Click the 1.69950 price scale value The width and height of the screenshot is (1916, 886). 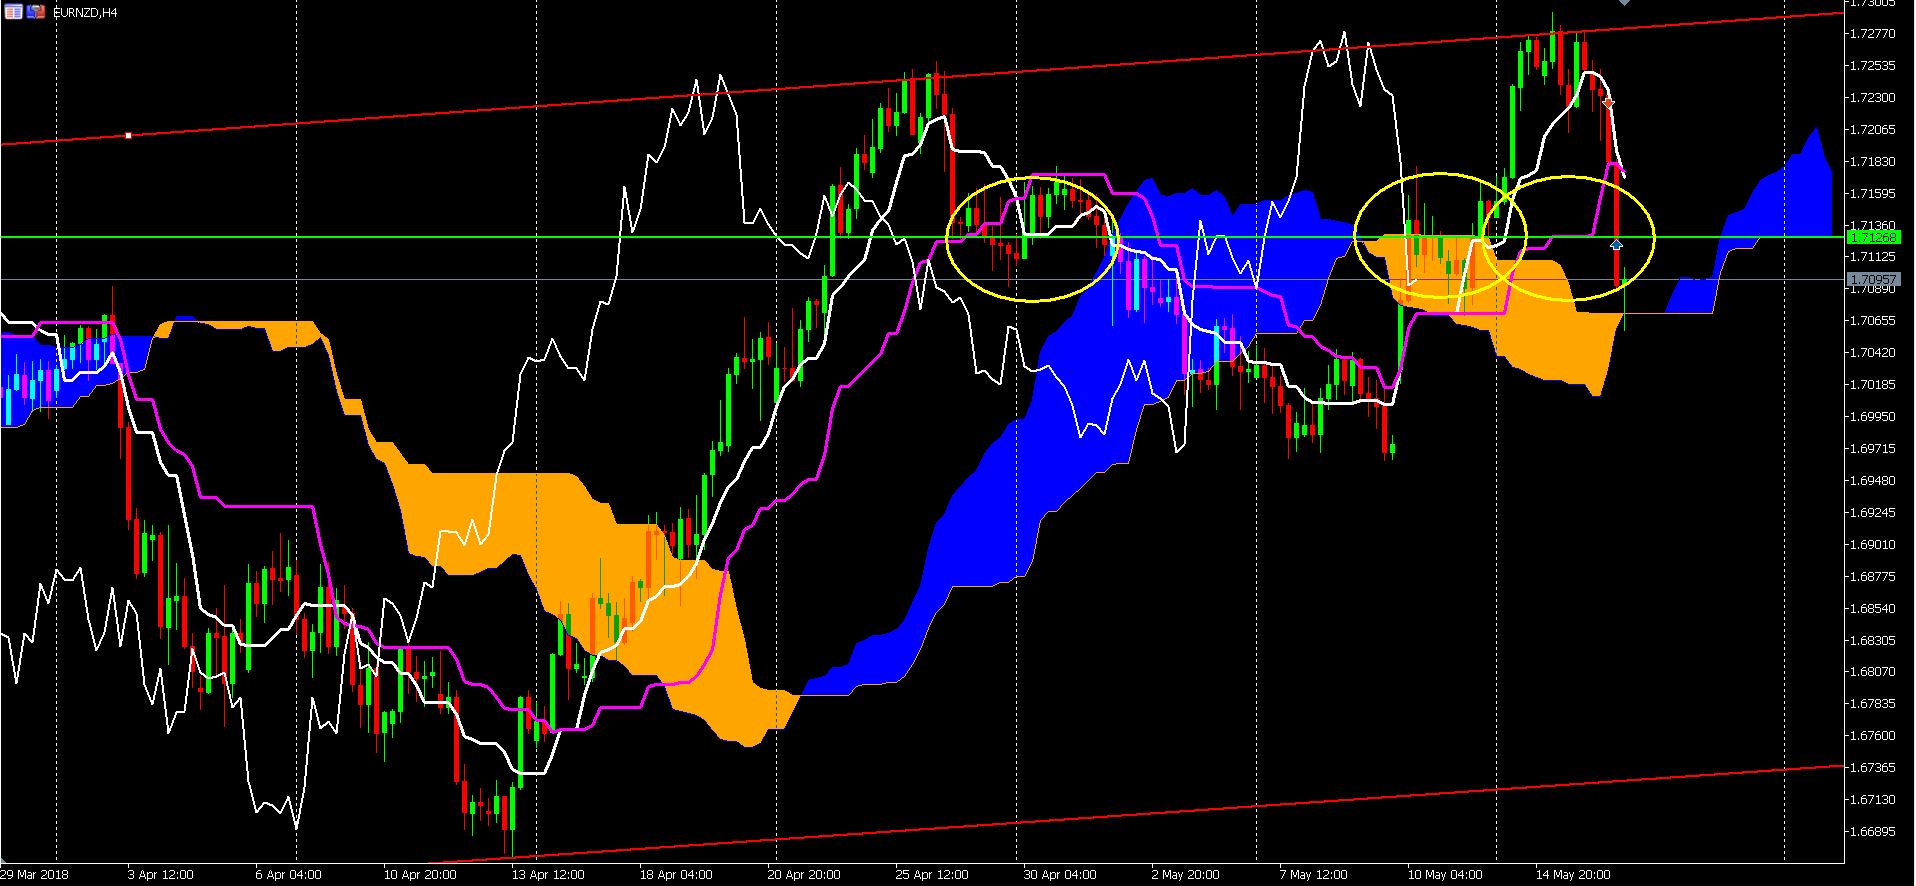click(1875, 417)
